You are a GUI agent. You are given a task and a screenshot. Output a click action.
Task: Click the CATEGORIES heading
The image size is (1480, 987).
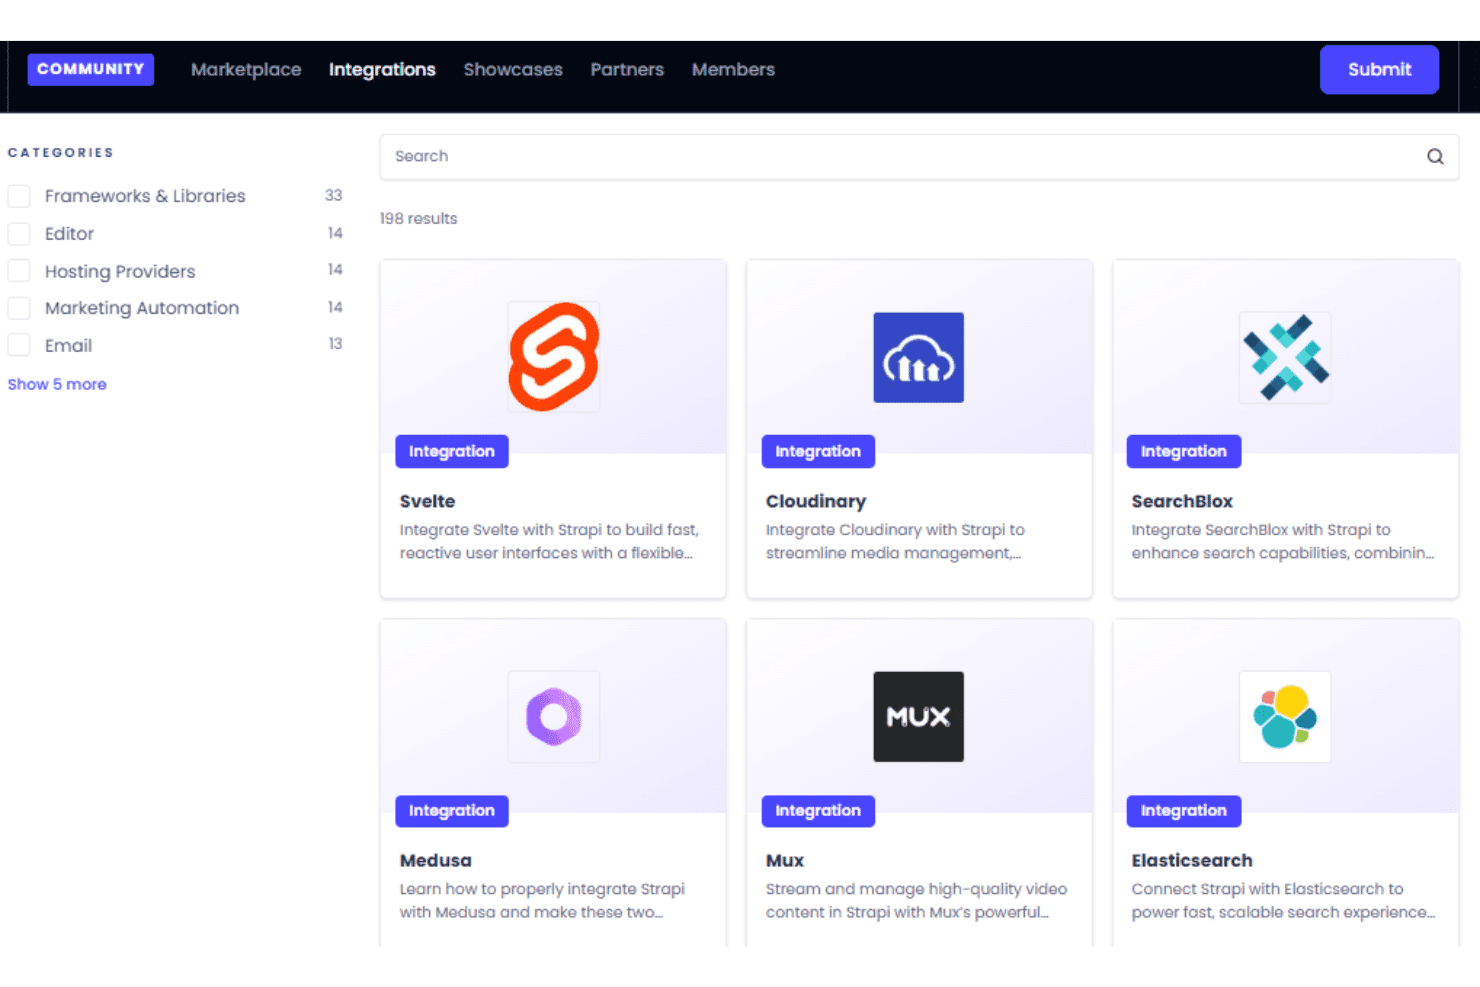tap(61, 153)
